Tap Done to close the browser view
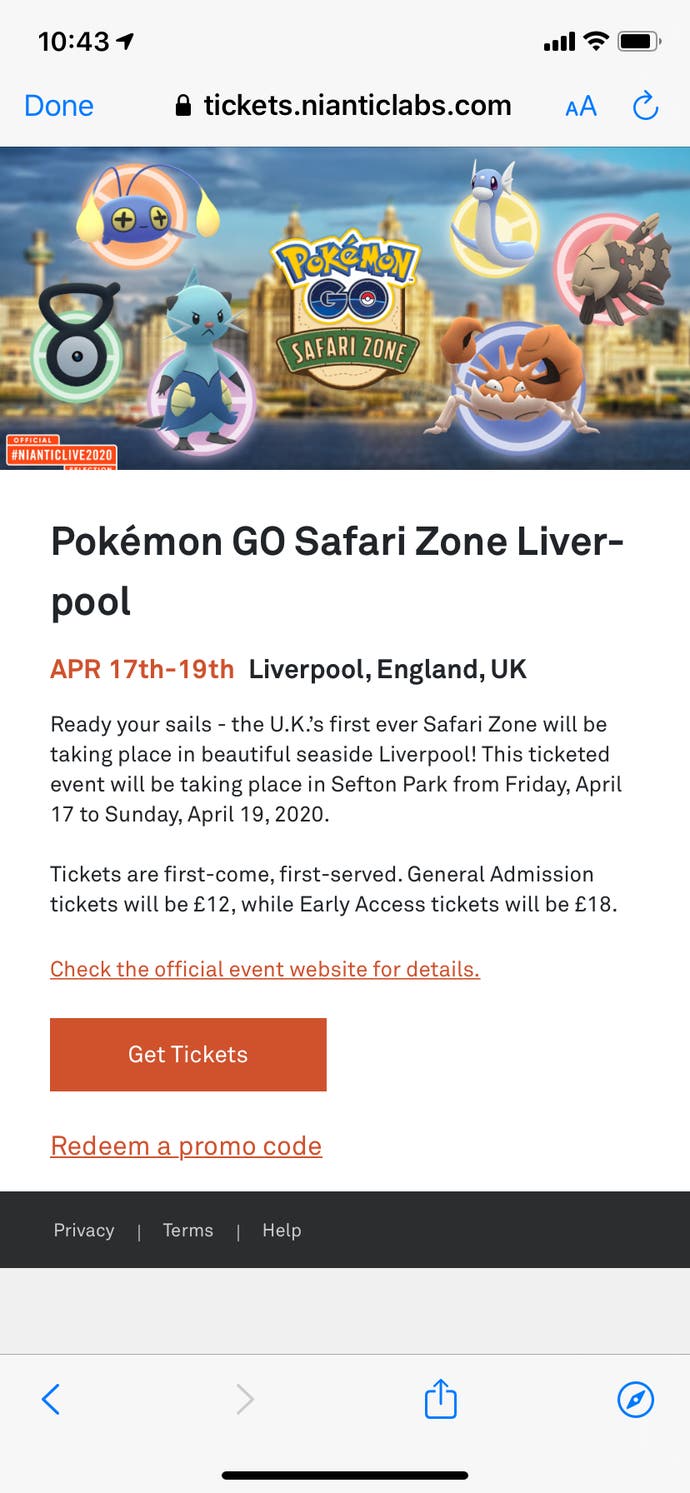 [59, 106]
